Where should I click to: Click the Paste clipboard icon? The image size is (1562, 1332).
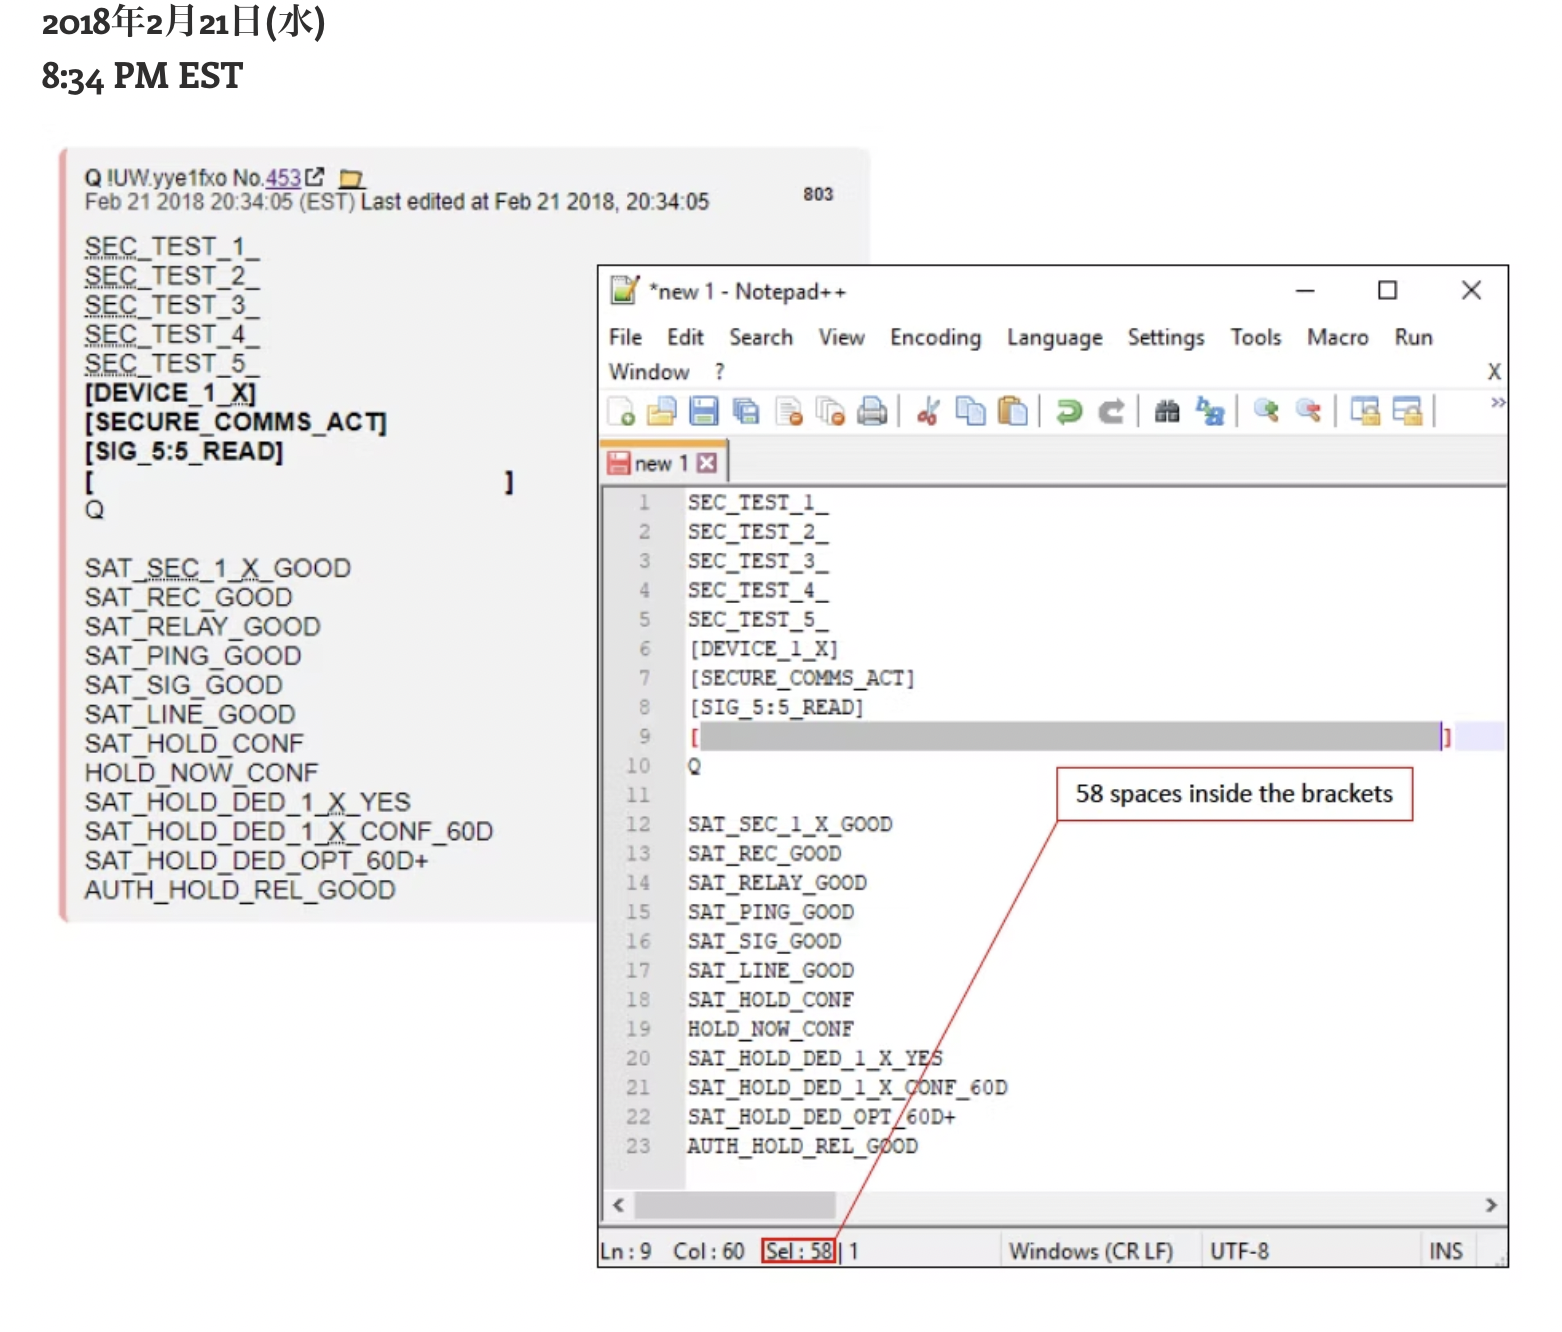pos(1013,411)
